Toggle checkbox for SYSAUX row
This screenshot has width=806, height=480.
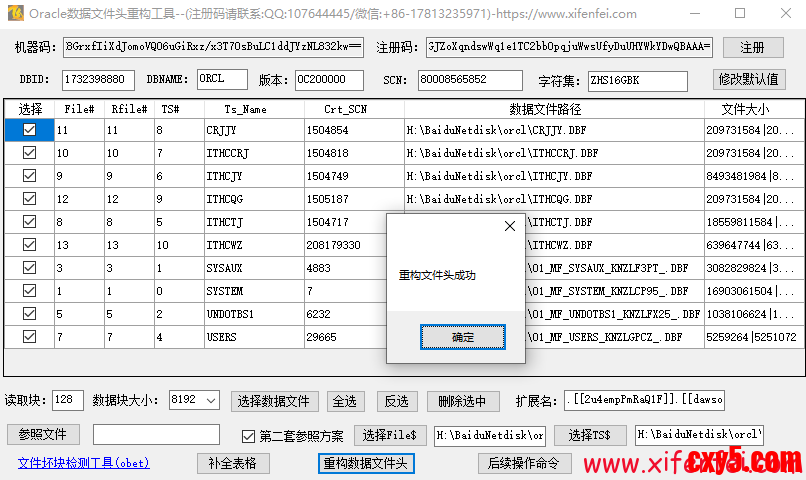[x=29, y=268]
